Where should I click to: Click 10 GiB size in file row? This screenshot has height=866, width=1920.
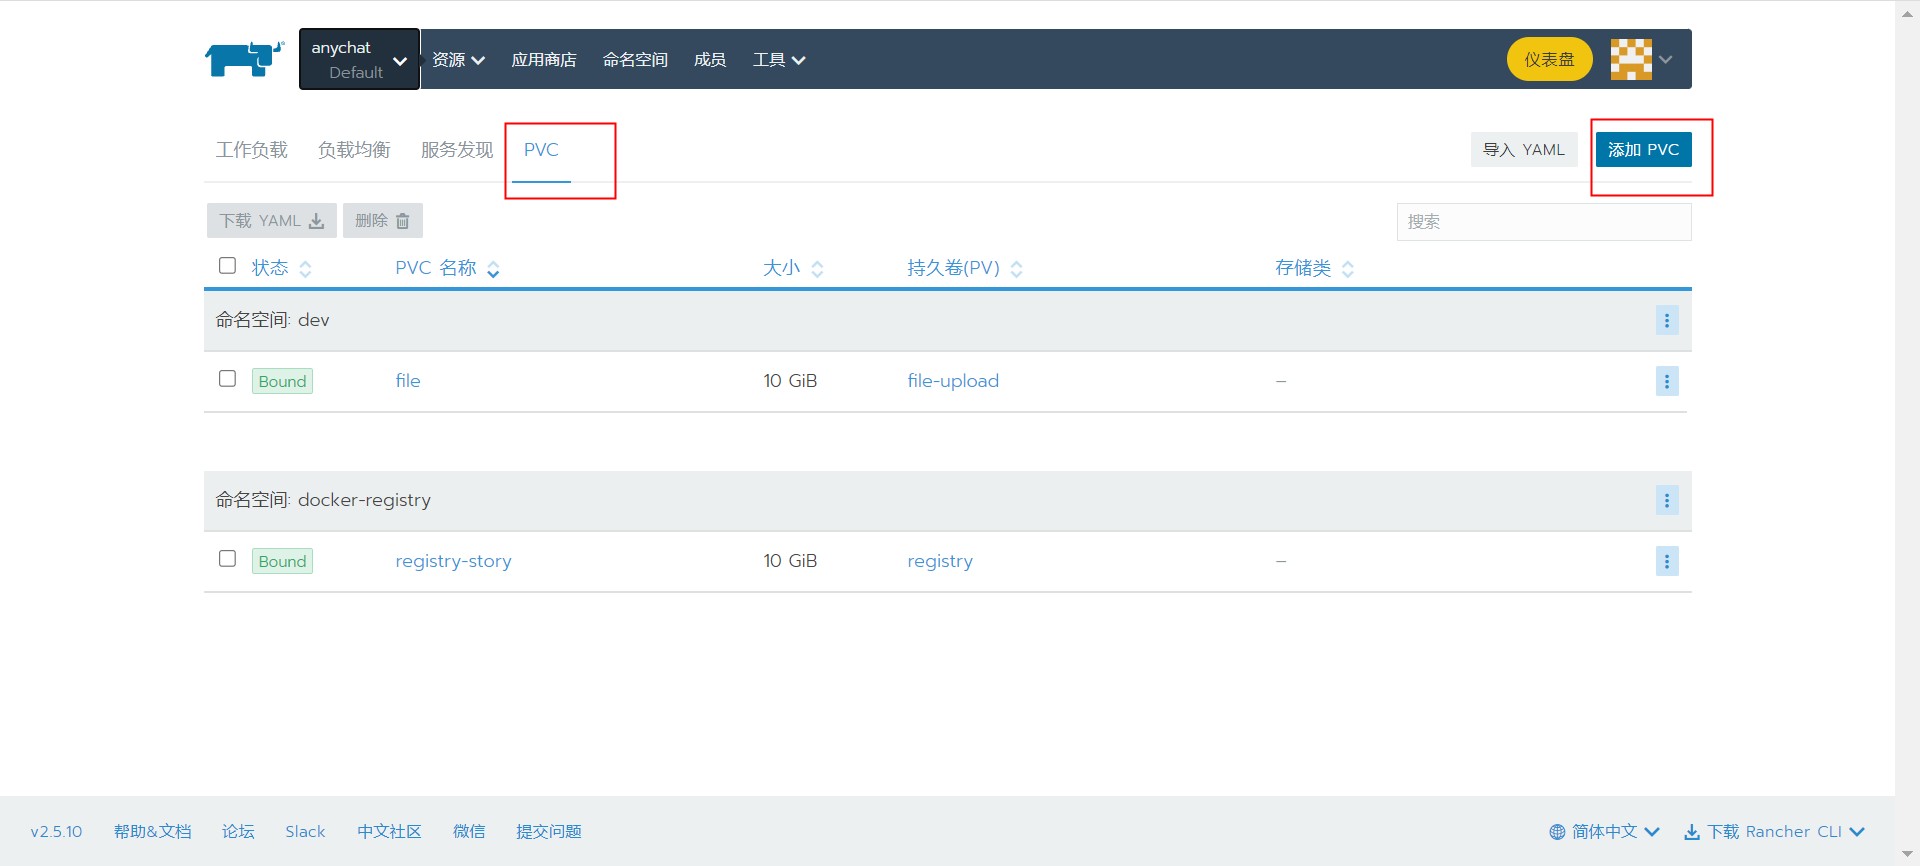[x=790, y=381]
